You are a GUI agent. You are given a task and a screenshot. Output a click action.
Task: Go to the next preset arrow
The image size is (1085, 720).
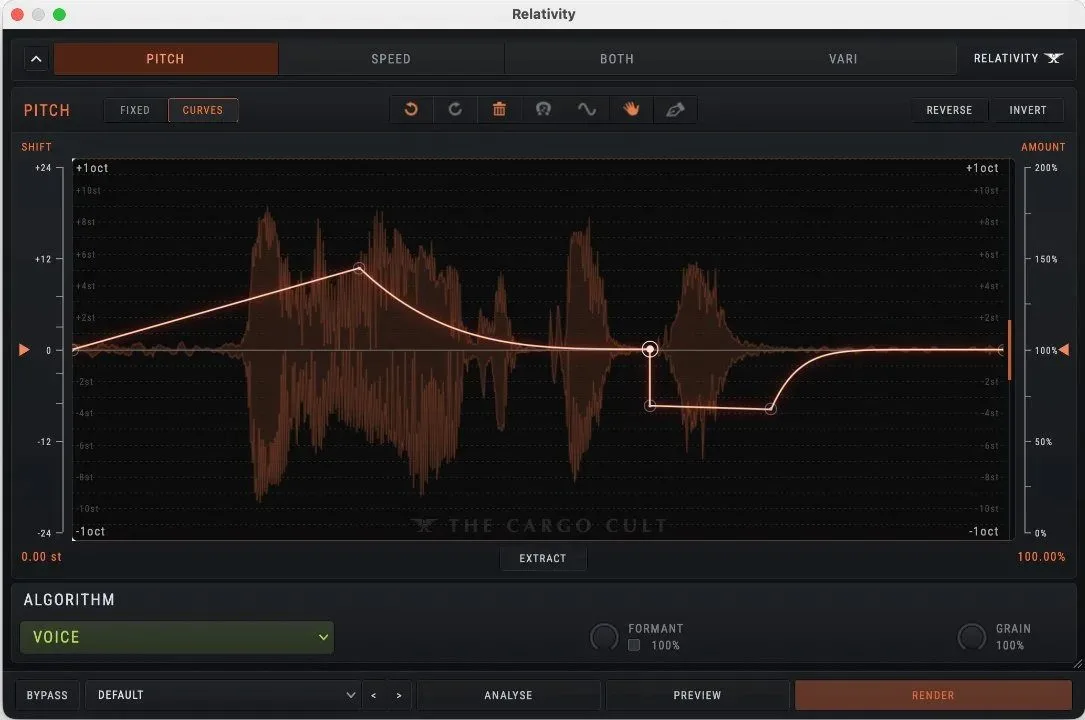coord(399,695)
